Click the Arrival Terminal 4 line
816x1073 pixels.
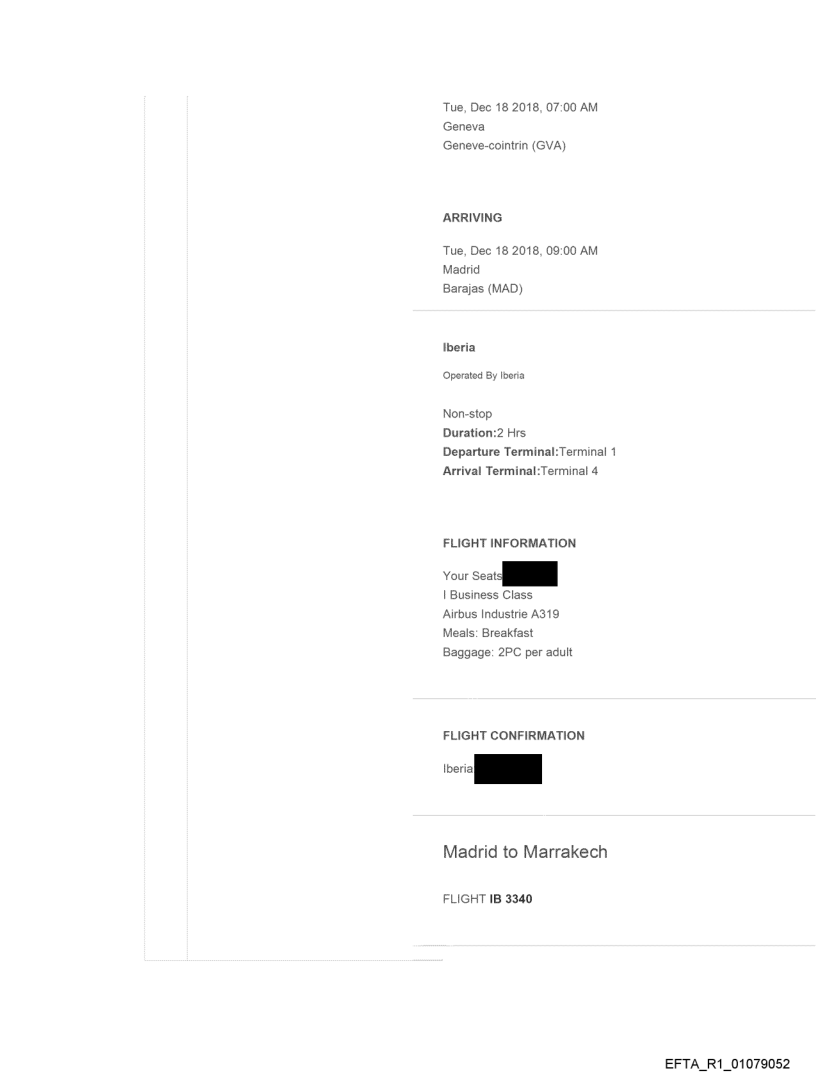(520, 471)
